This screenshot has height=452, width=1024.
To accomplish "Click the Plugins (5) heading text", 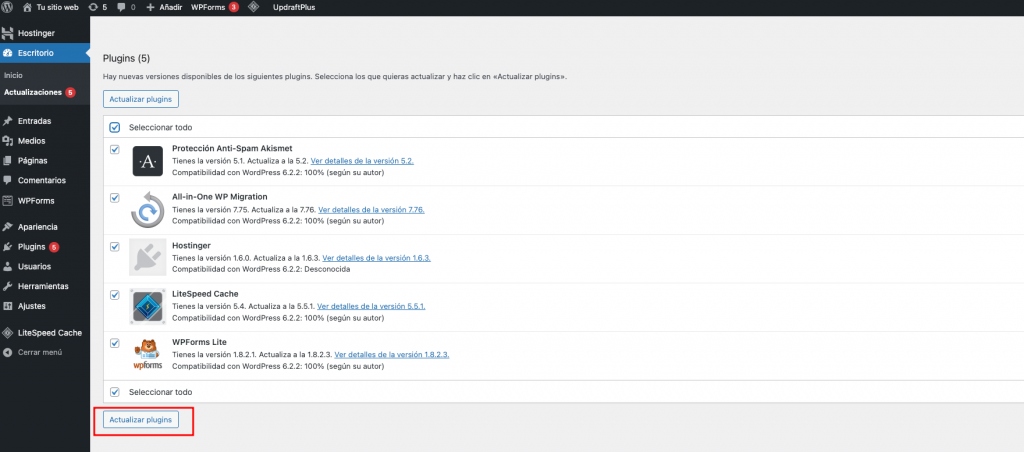I will click(x=127, y=58).
